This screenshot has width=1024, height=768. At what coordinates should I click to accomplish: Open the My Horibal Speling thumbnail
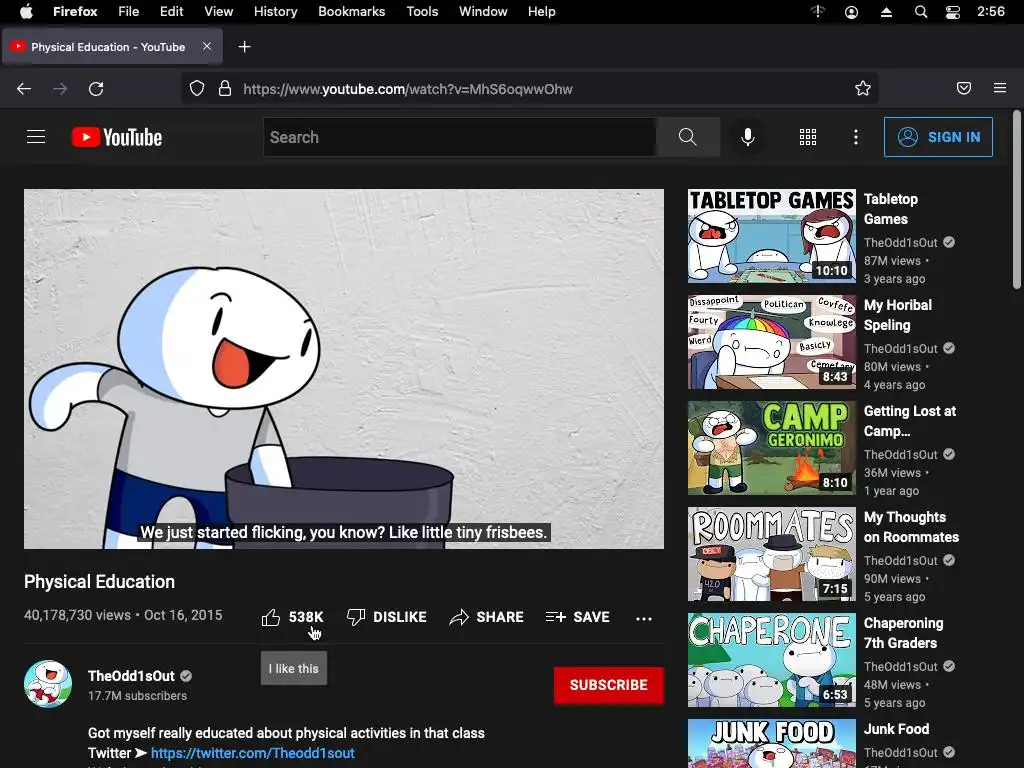(772, 342)
